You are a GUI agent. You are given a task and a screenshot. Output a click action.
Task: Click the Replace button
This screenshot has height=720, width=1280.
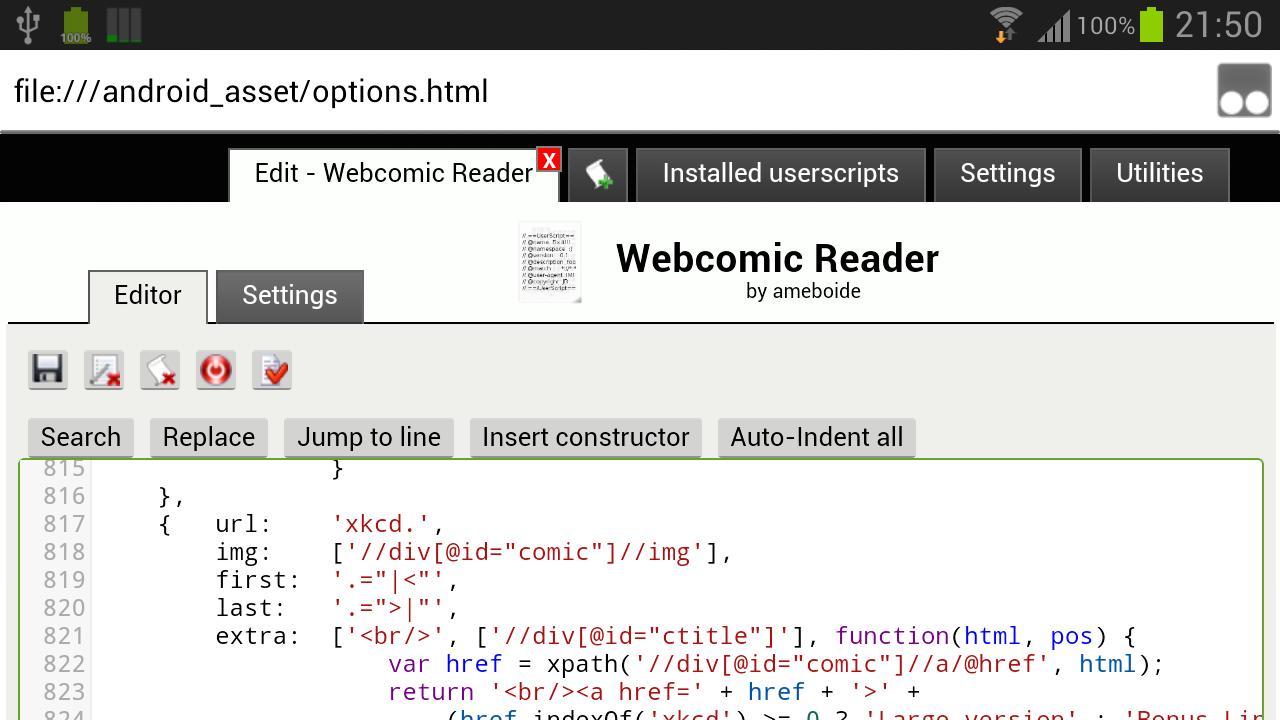pos(209,438)
